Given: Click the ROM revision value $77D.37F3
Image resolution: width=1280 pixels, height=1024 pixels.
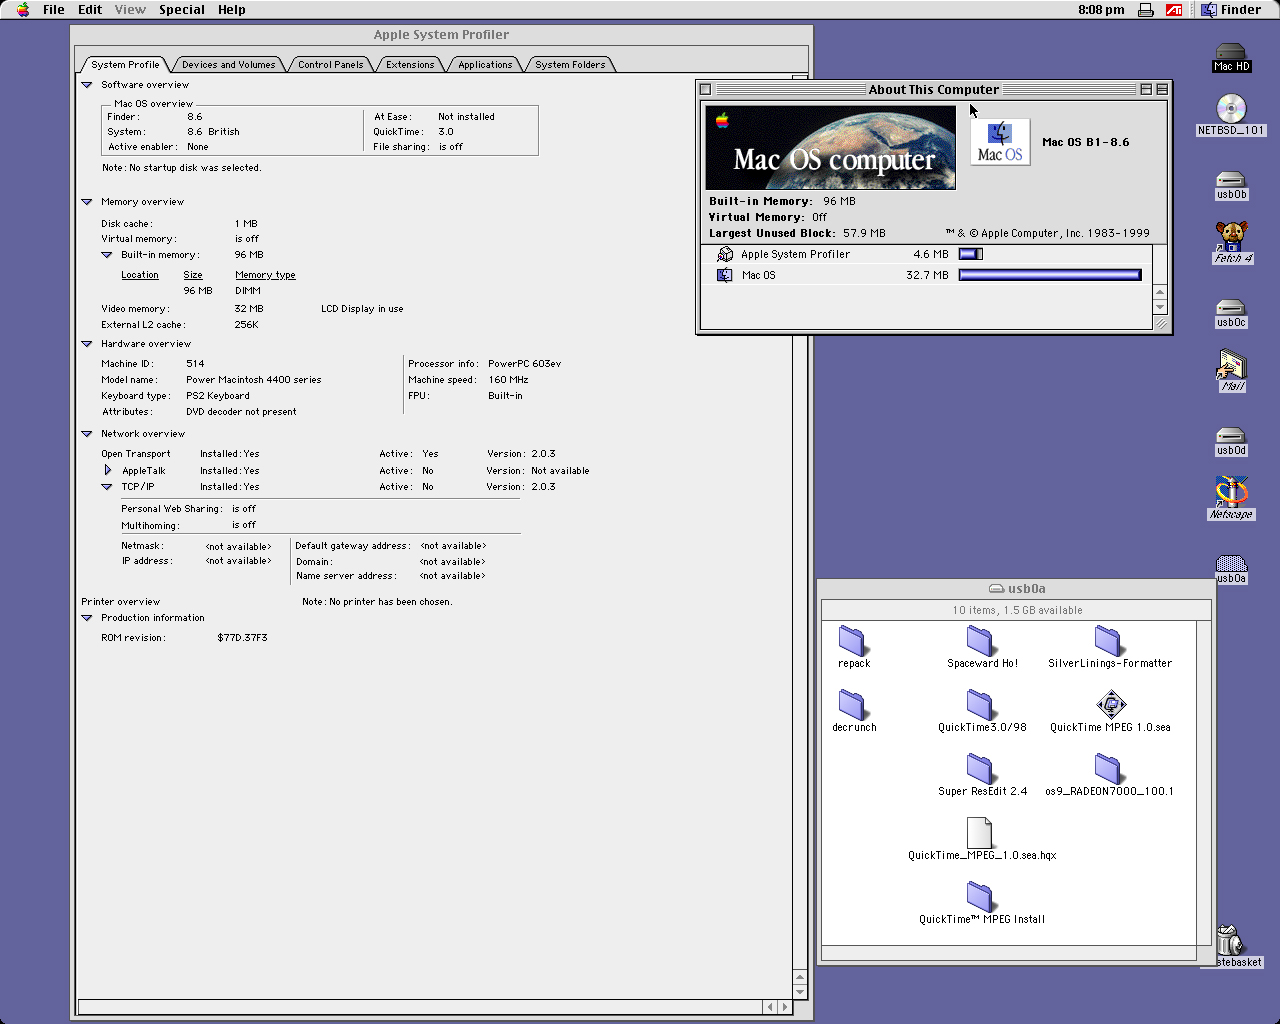Looking at the screenshot, I should coord(242,638).
